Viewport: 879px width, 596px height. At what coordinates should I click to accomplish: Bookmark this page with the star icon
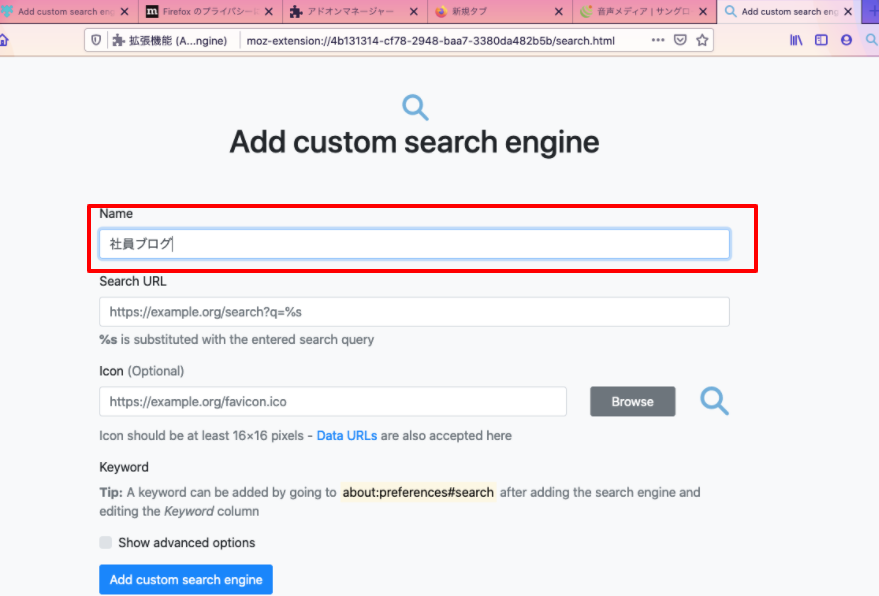[702, 41]
